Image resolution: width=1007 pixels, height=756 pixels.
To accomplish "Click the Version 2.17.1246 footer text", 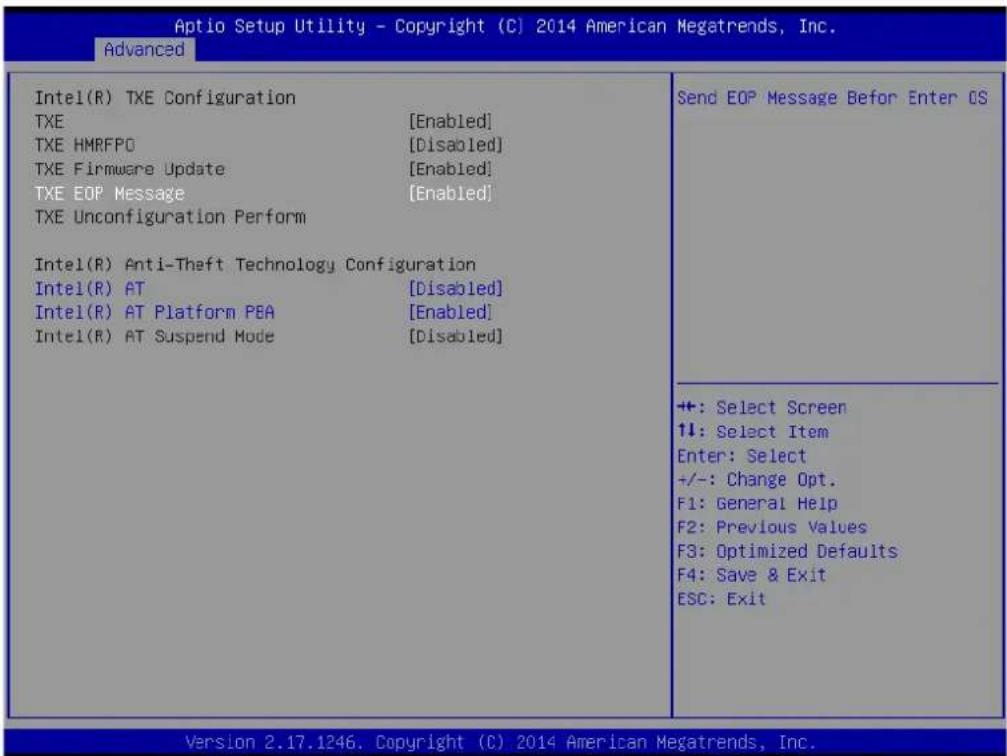I will point(501,743).
